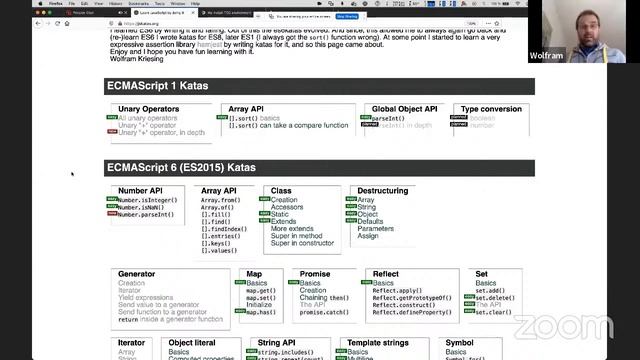Click the Stop Sharing button

(347, 16)
